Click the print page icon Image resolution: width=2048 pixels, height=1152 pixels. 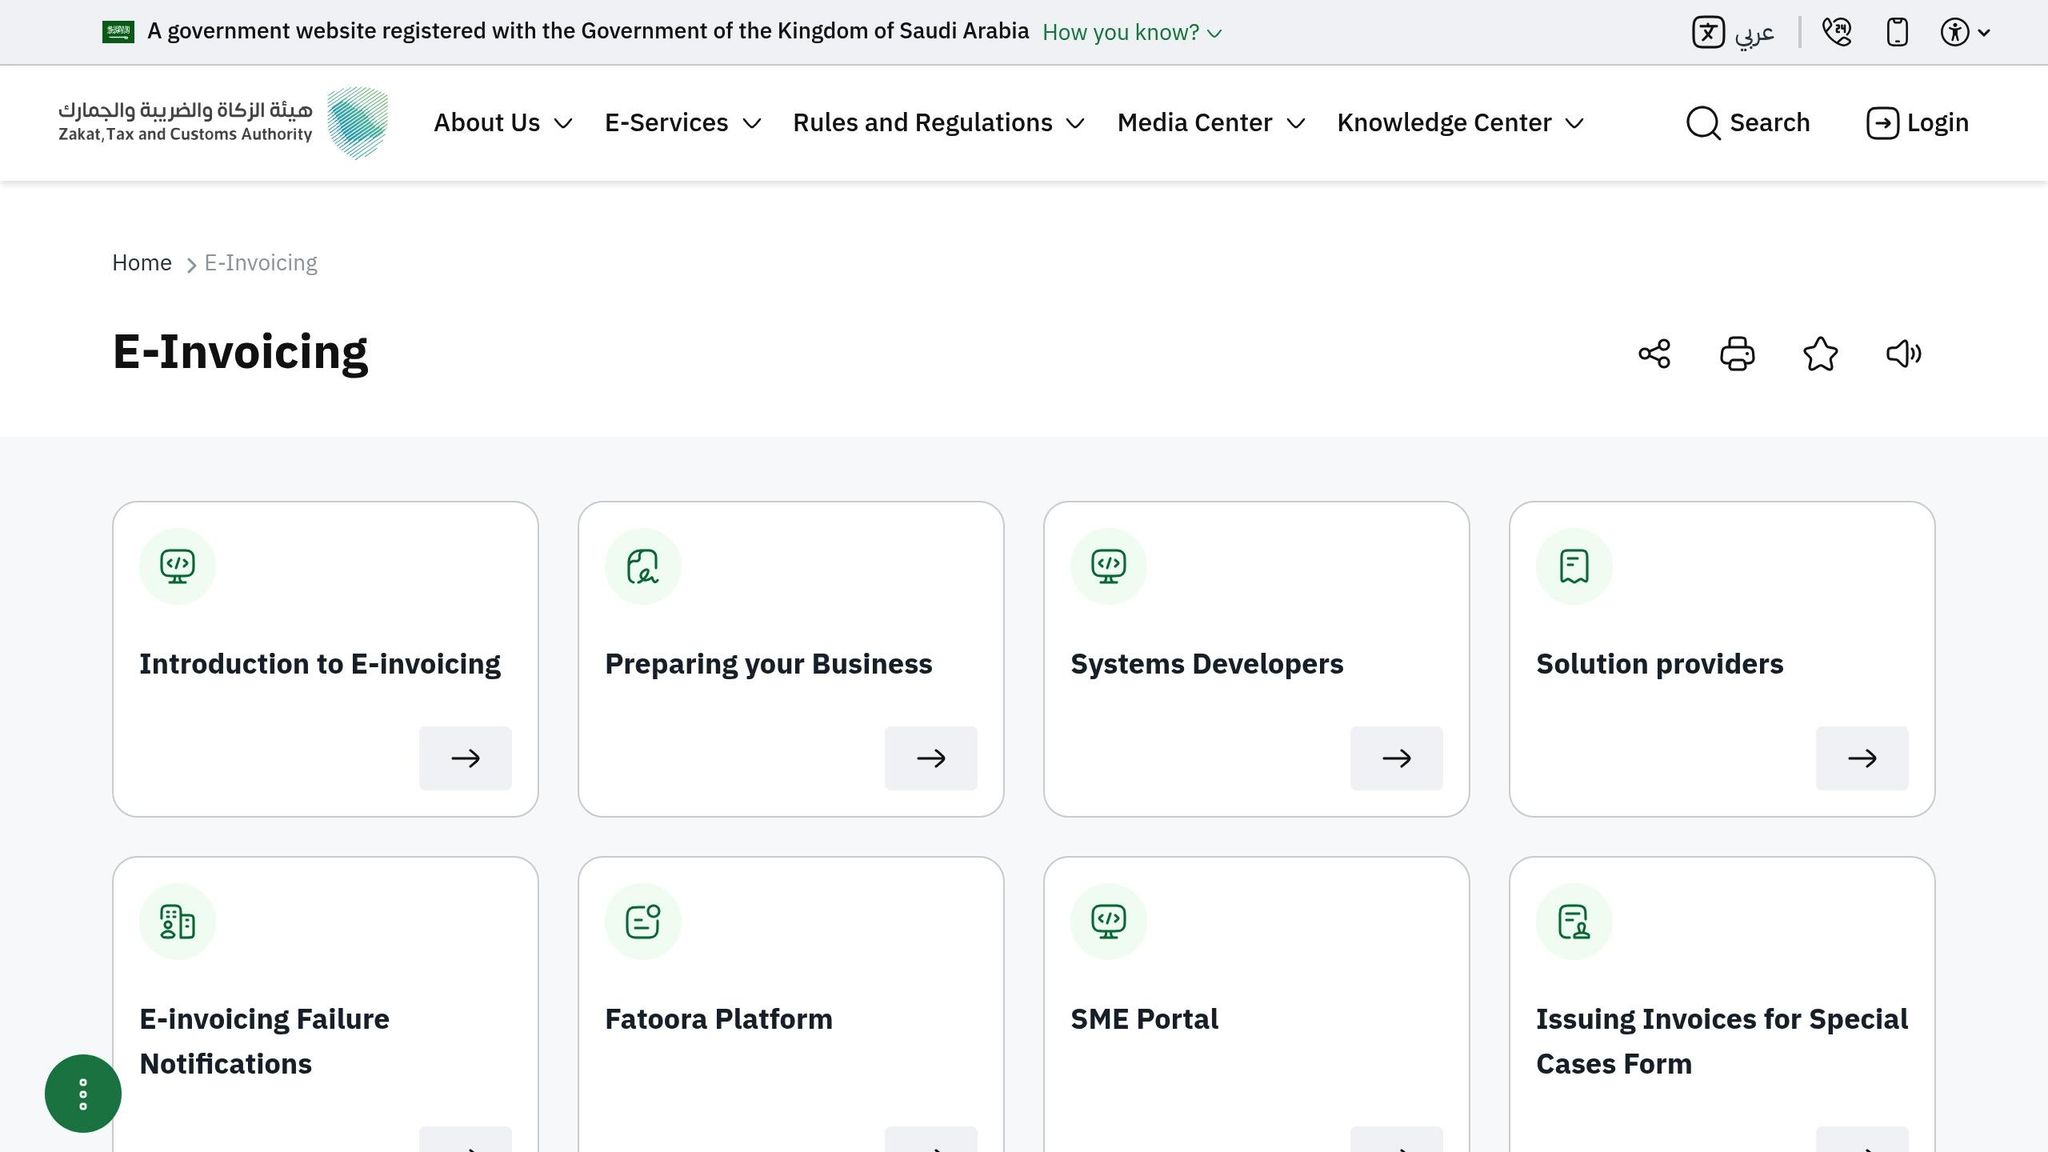(x=1737, y=354)
